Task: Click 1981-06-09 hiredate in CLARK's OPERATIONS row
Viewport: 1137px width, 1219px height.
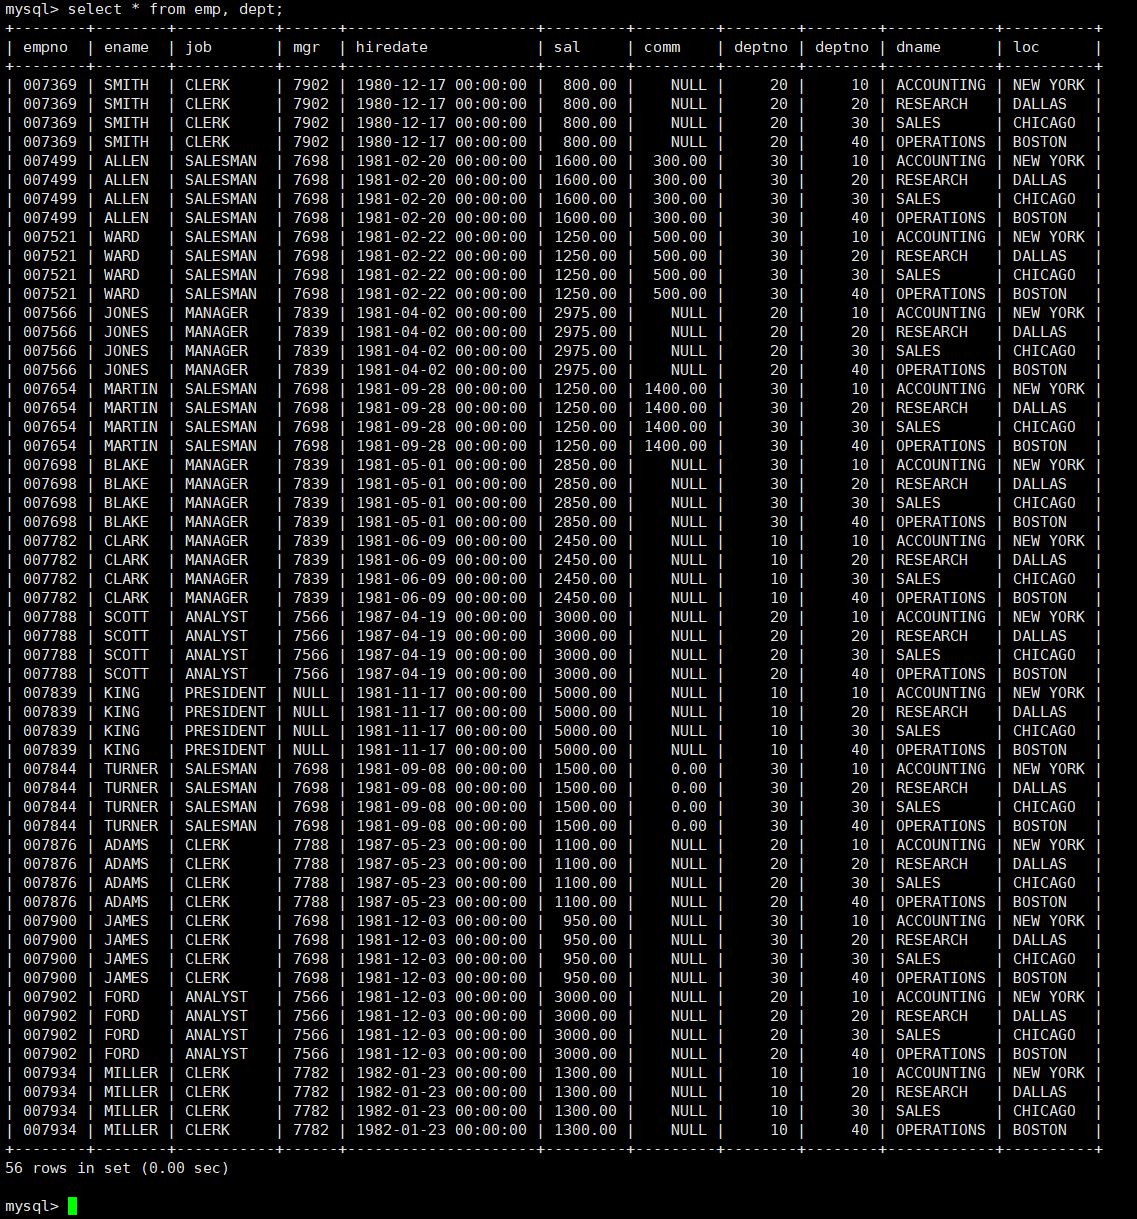Action: click(x=441, y=598)
